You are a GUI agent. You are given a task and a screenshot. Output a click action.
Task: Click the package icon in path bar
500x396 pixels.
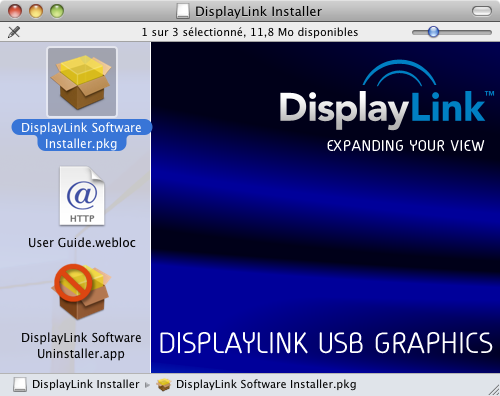click(163, 385)
